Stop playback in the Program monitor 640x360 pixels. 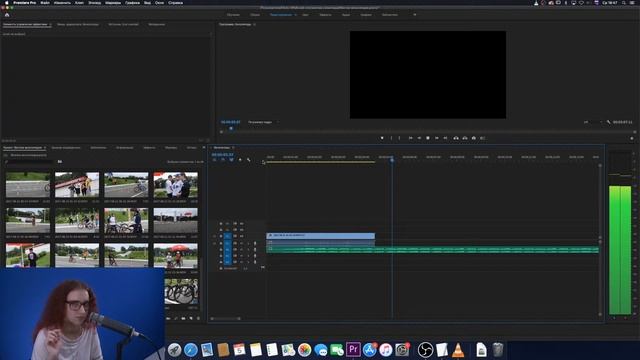(428, 138)
